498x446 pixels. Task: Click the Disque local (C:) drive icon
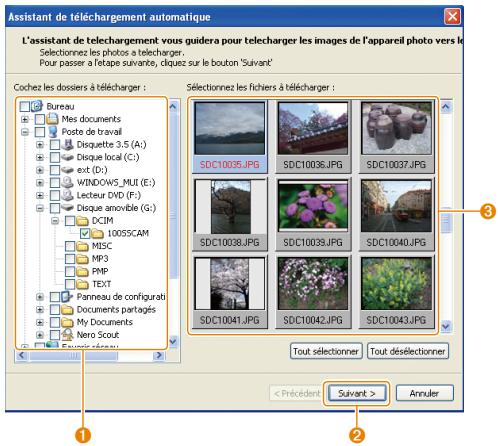tap(67, 157)
